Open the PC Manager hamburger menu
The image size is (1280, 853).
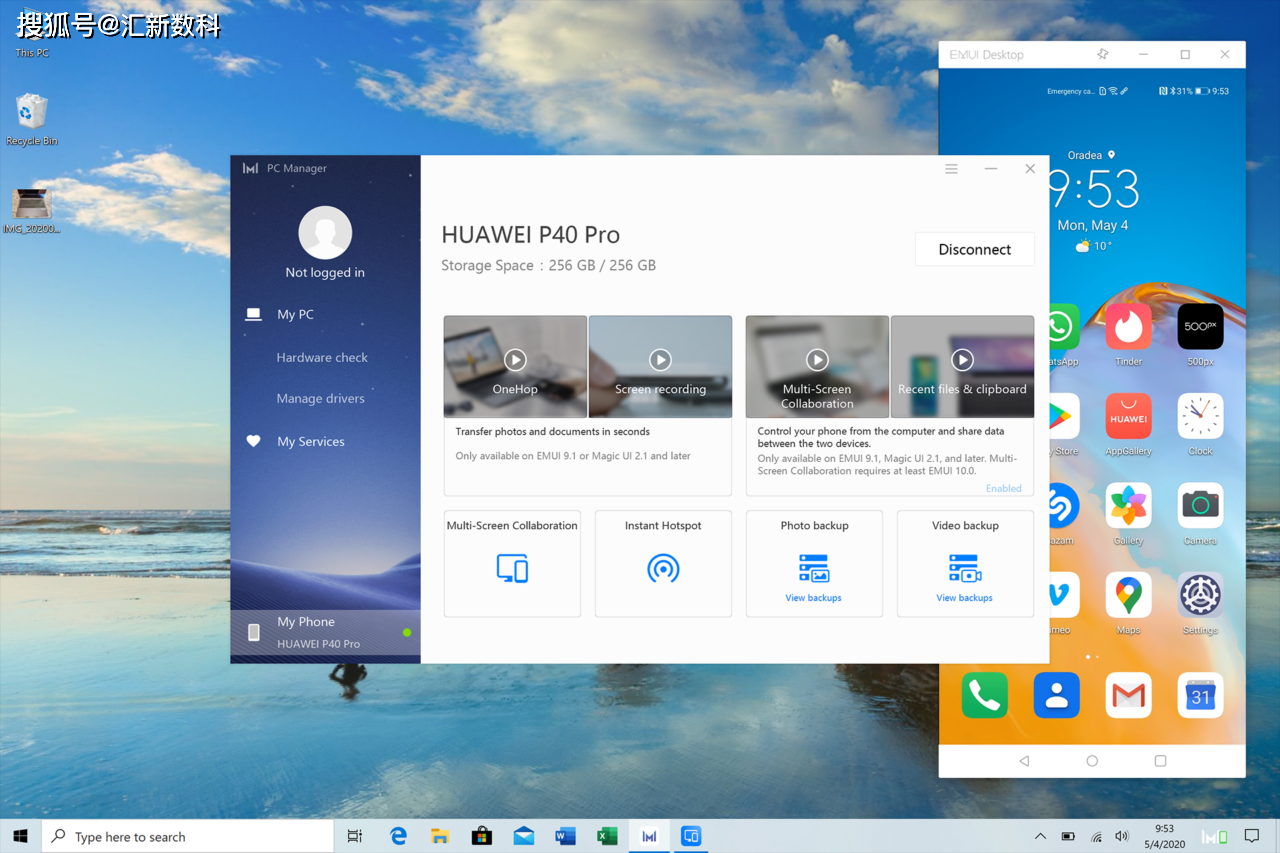click(x=951, y=169)
